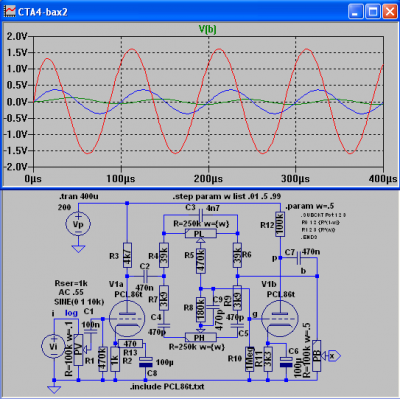
Task: Select the PH potentiometer component
Action: [x=201, y=337]
